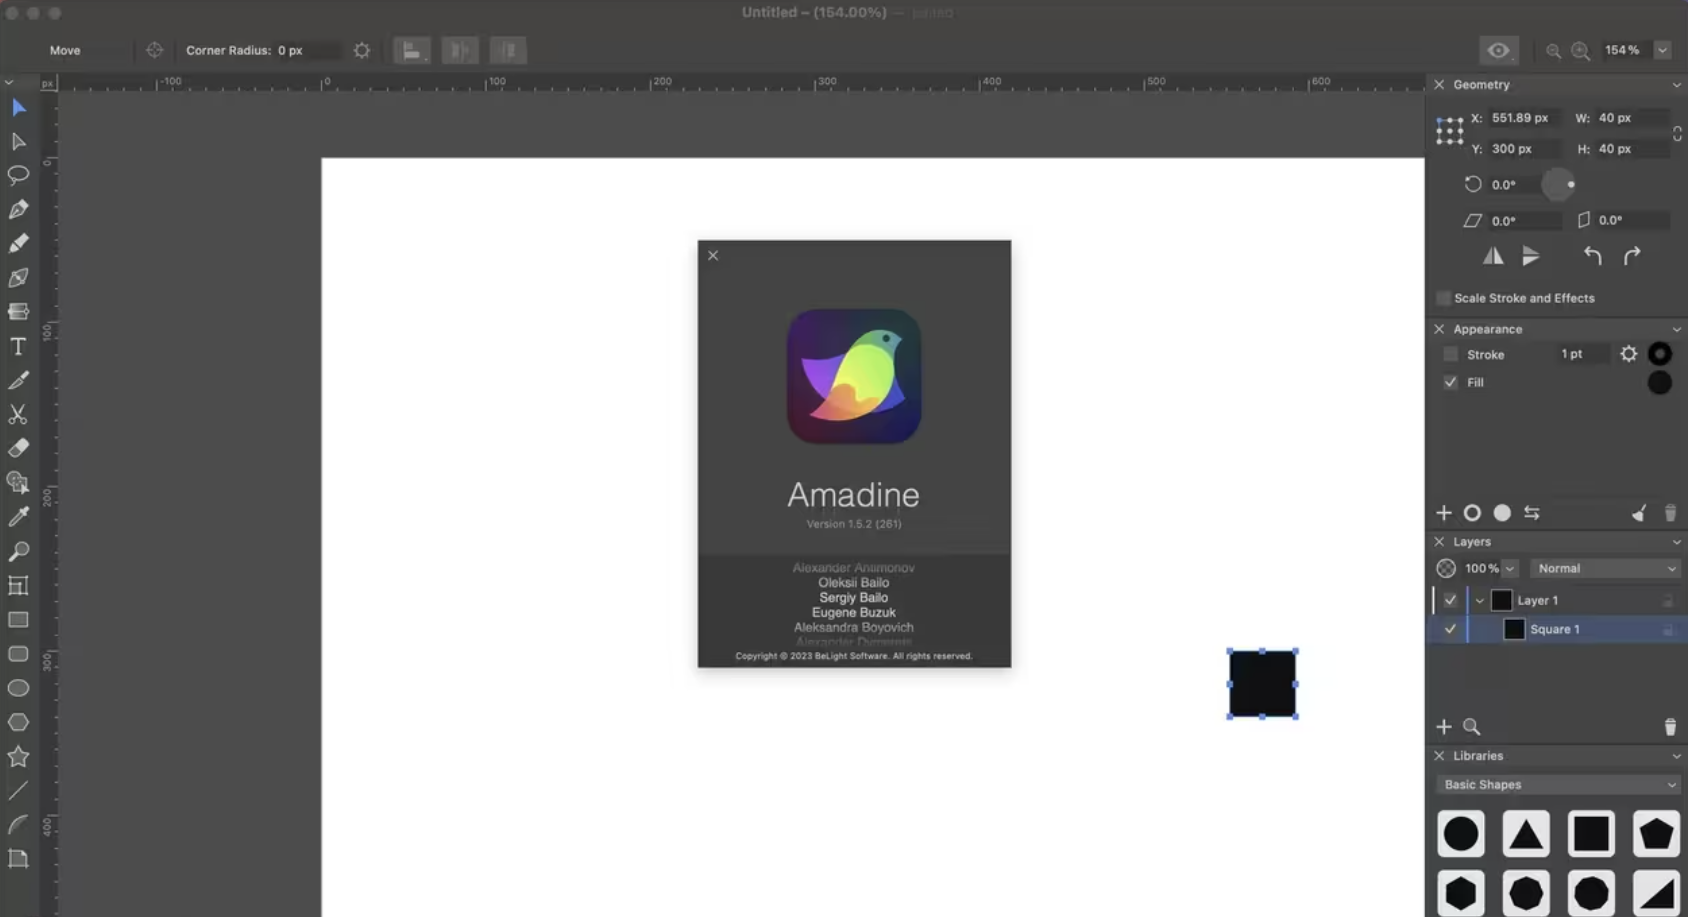Click swap fill and stroke arrows
This screenshot has width=1688, height=917.
(x=1531, y=513)
